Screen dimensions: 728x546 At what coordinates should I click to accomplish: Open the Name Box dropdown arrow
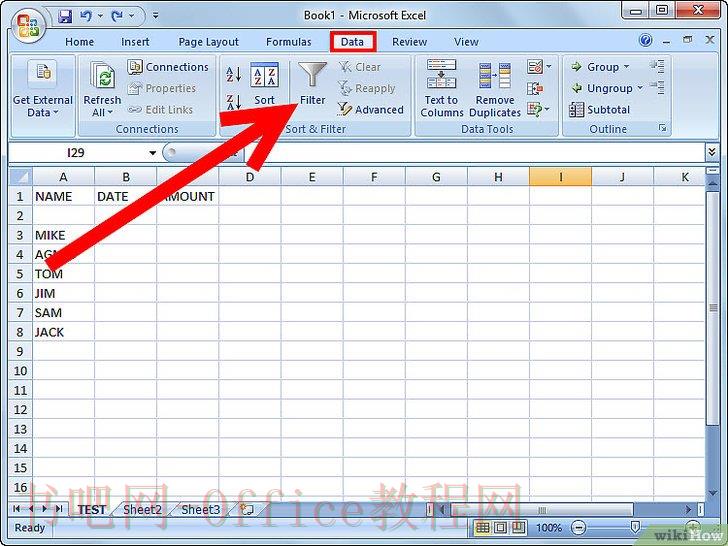pyautogui.click(x=152, y=153)
